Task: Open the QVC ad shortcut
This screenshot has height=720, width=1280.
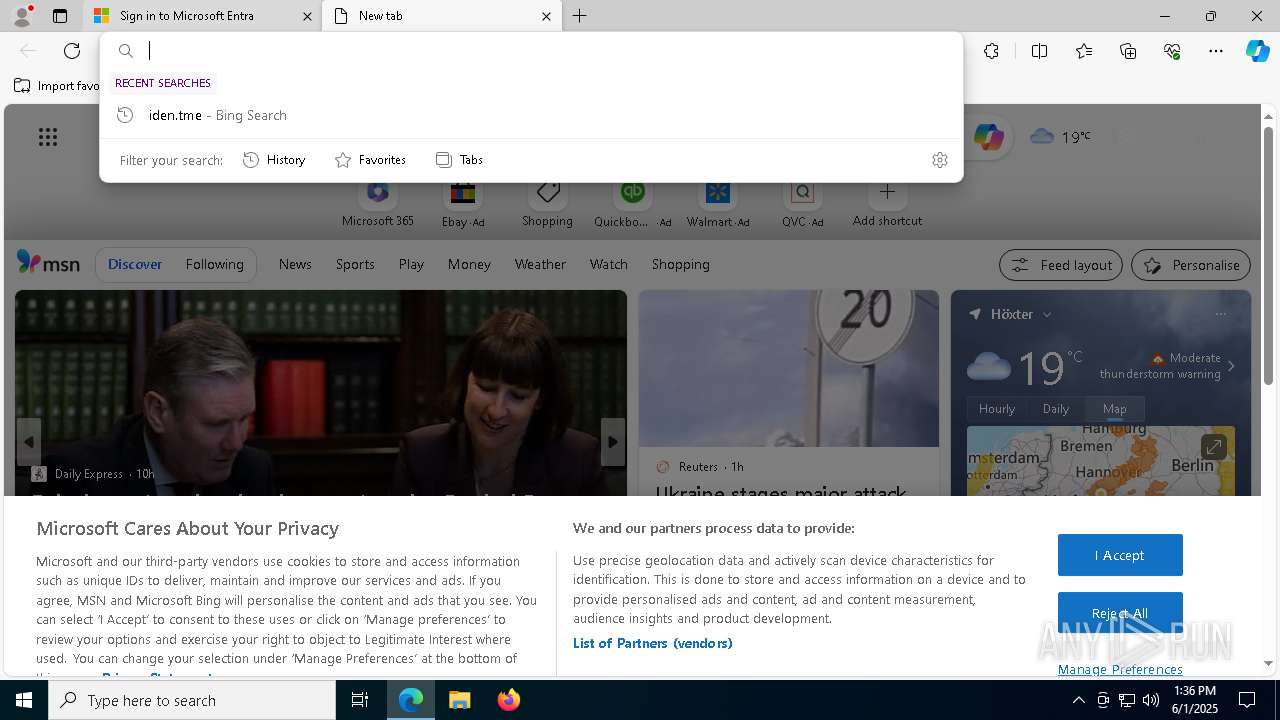Action: pyautogui.click(x=802, y=205)
